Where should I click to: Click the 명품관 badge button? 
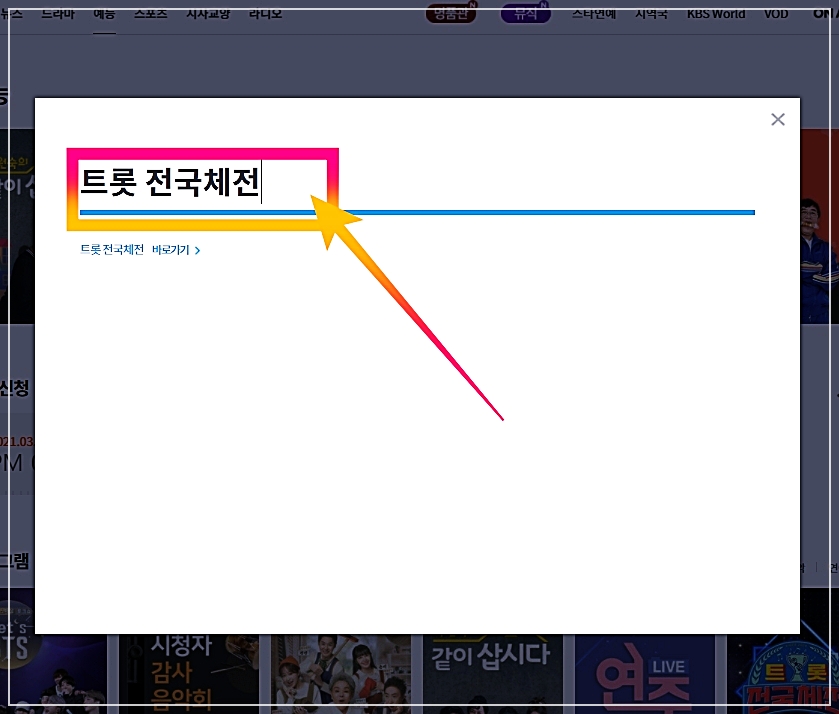pyautogui.click(x=451, y=13)
